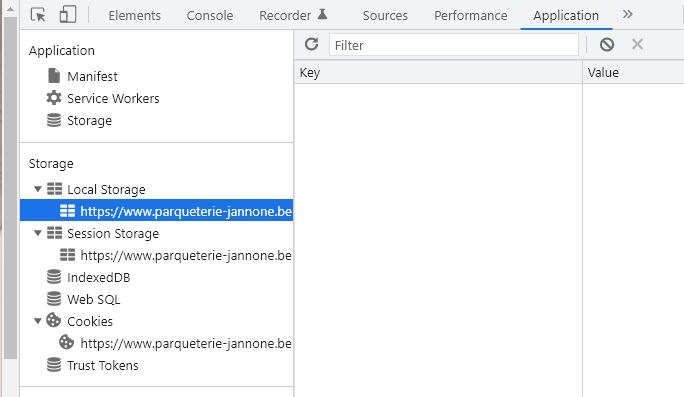Collapse the Local Storage tree node
This screenshot has height=397, width=684.
(38, 189)
